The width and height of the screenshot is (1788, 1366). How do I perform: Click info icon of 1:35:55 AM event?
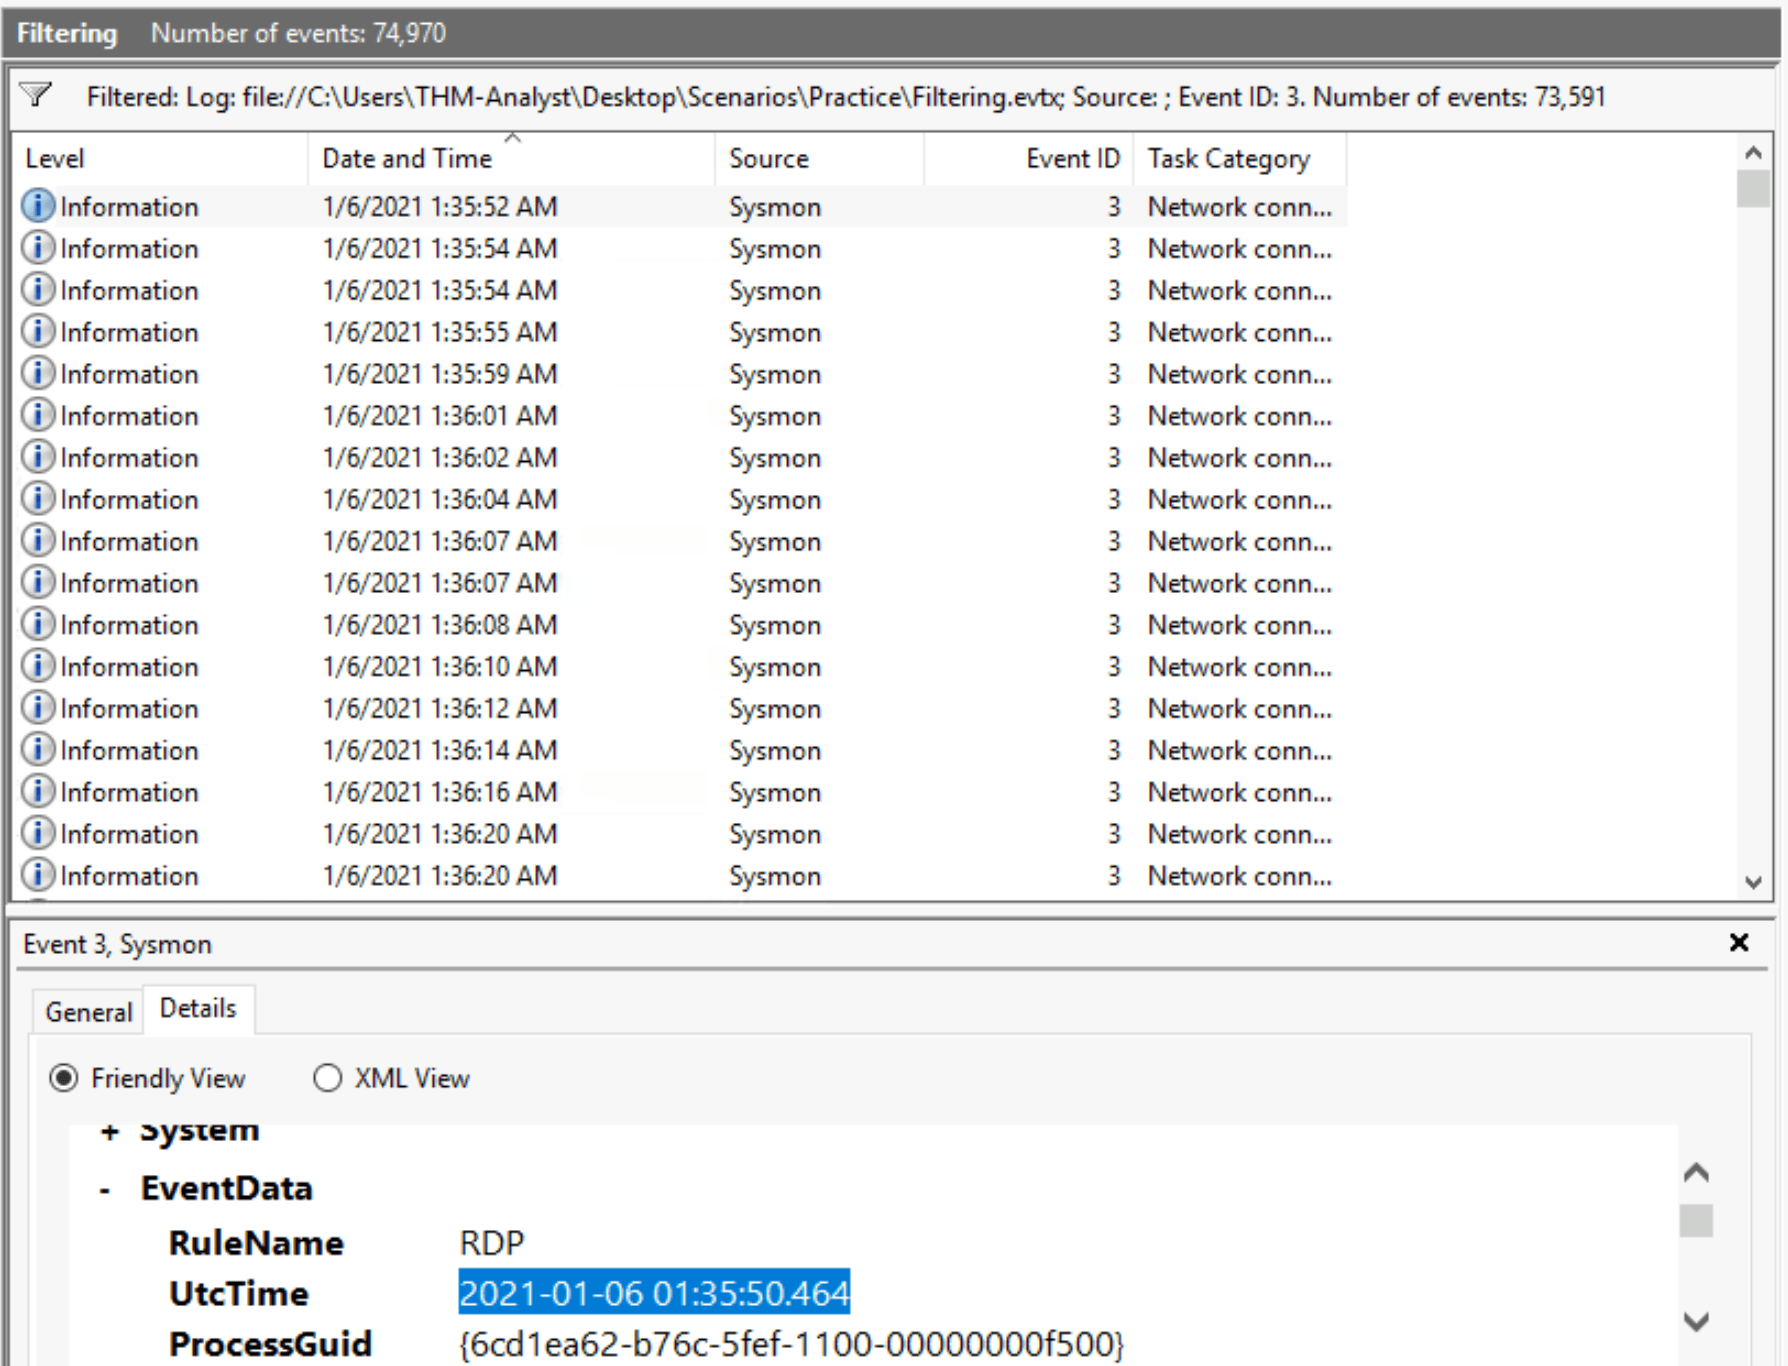[37, 331]
